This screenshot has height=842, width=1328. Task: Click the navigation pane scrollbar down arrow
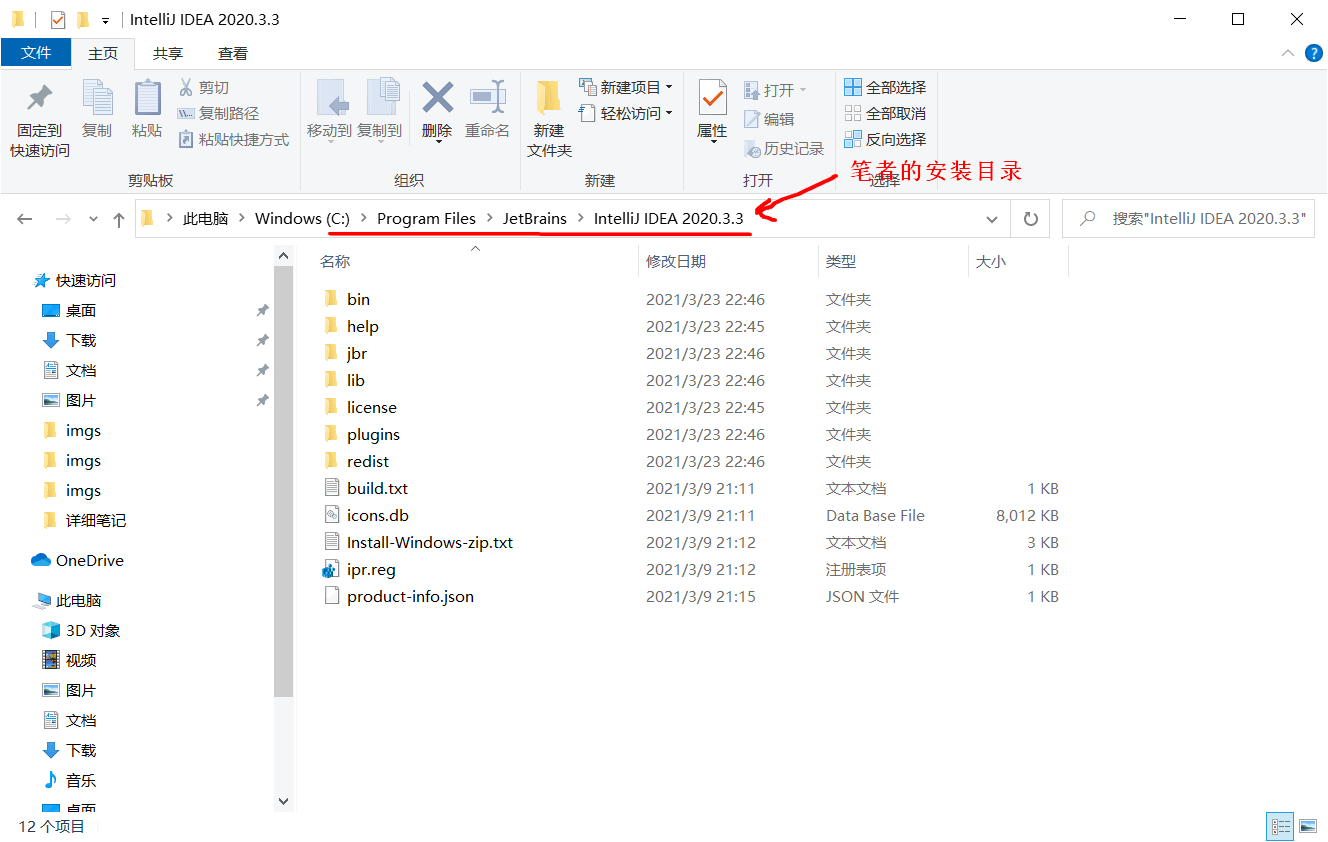coord(283,801)
